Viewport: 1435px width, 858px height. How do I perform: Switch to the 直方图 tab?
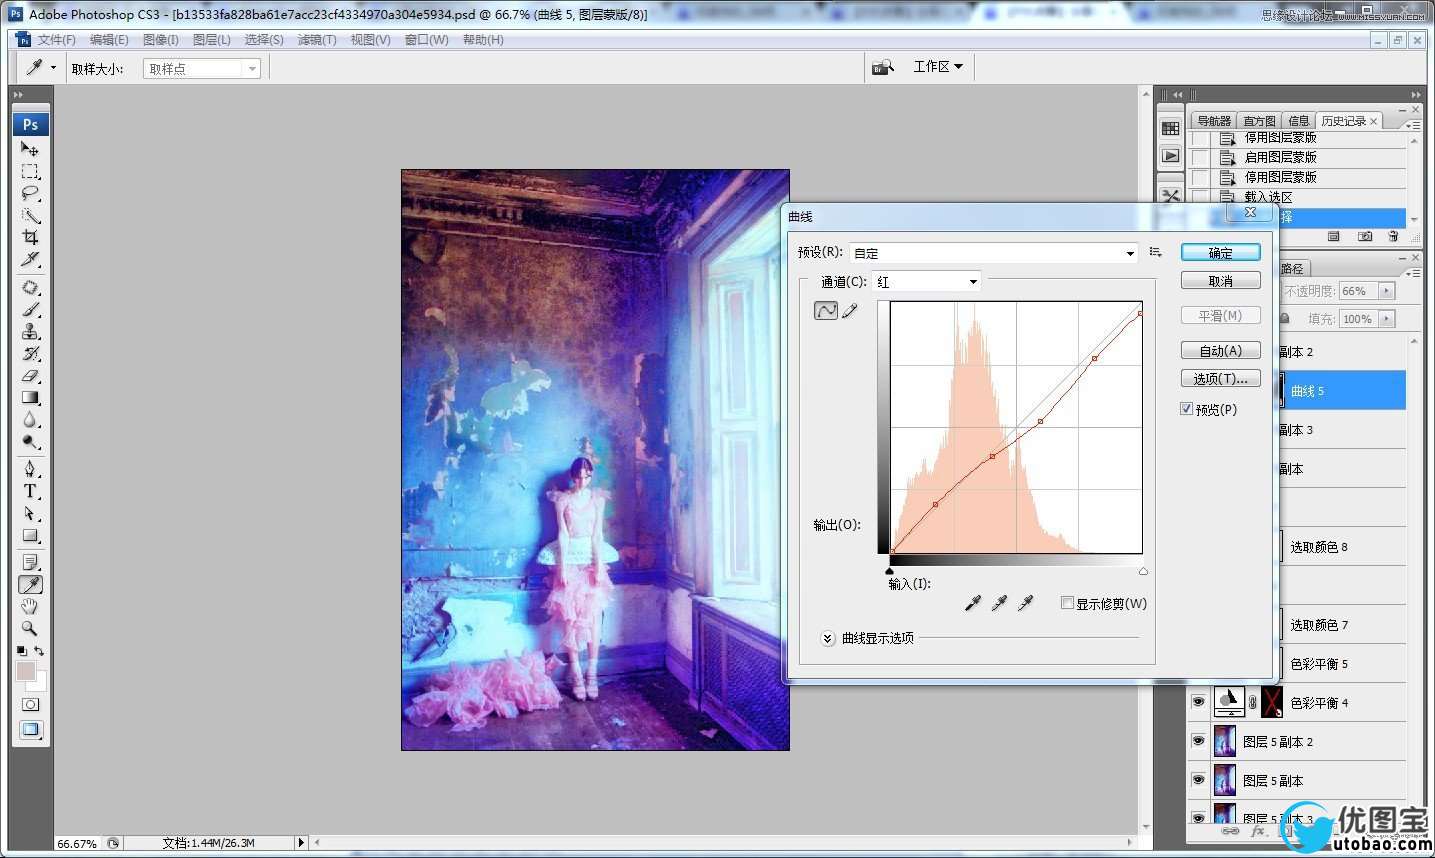pyautogui.click(x=1259, y=121)
